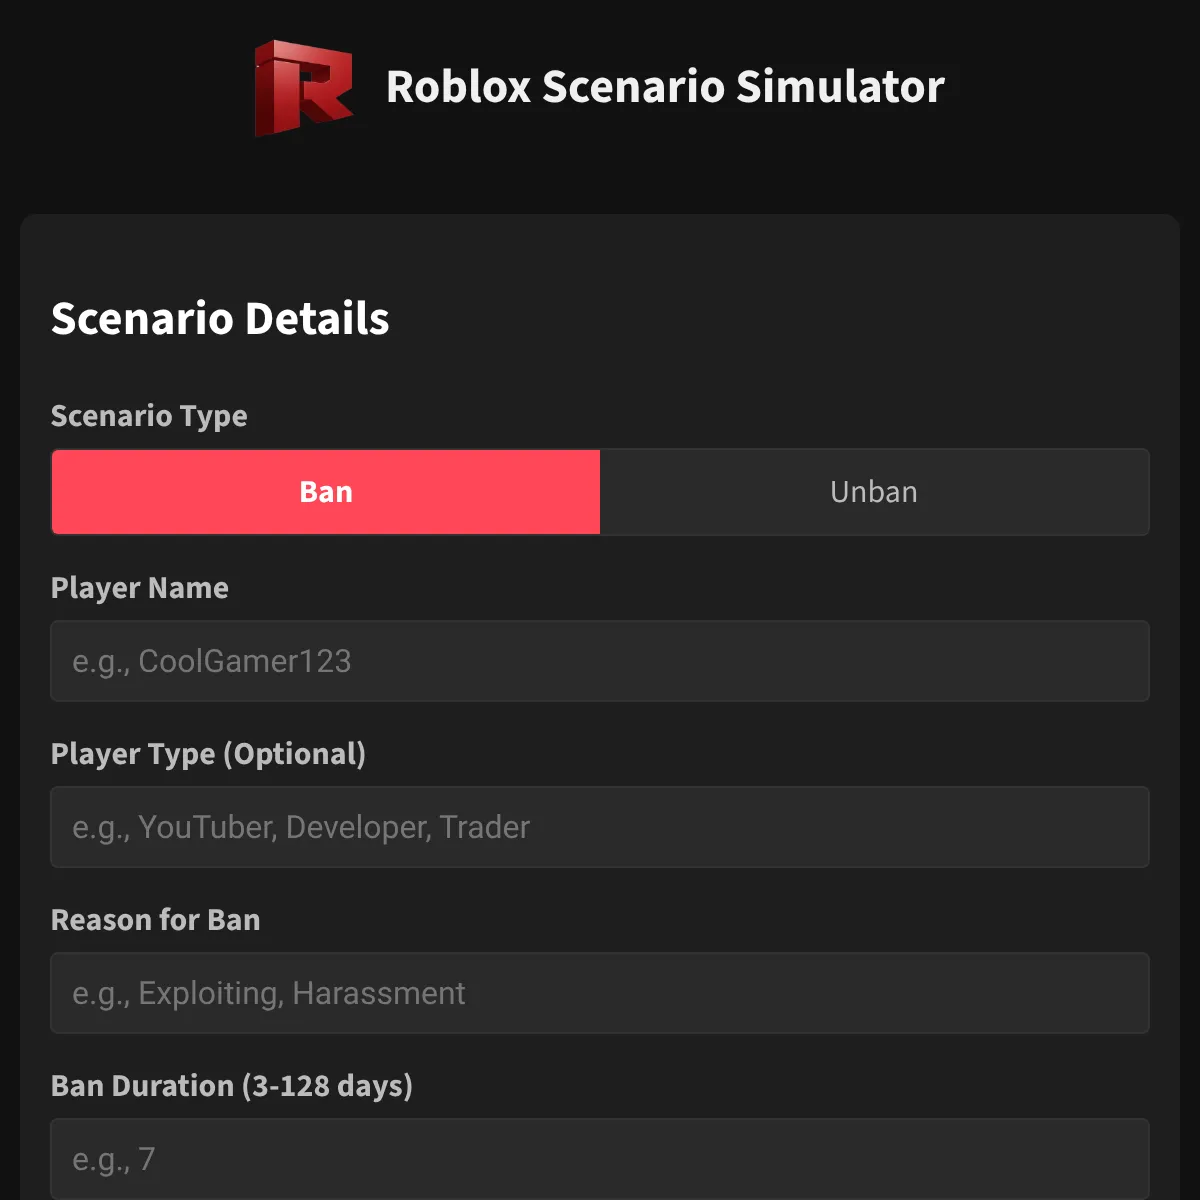This screenshot has width=1200, height=1200.
Task: Click the red Roblox R logo
Action: [x=304, y=87]
